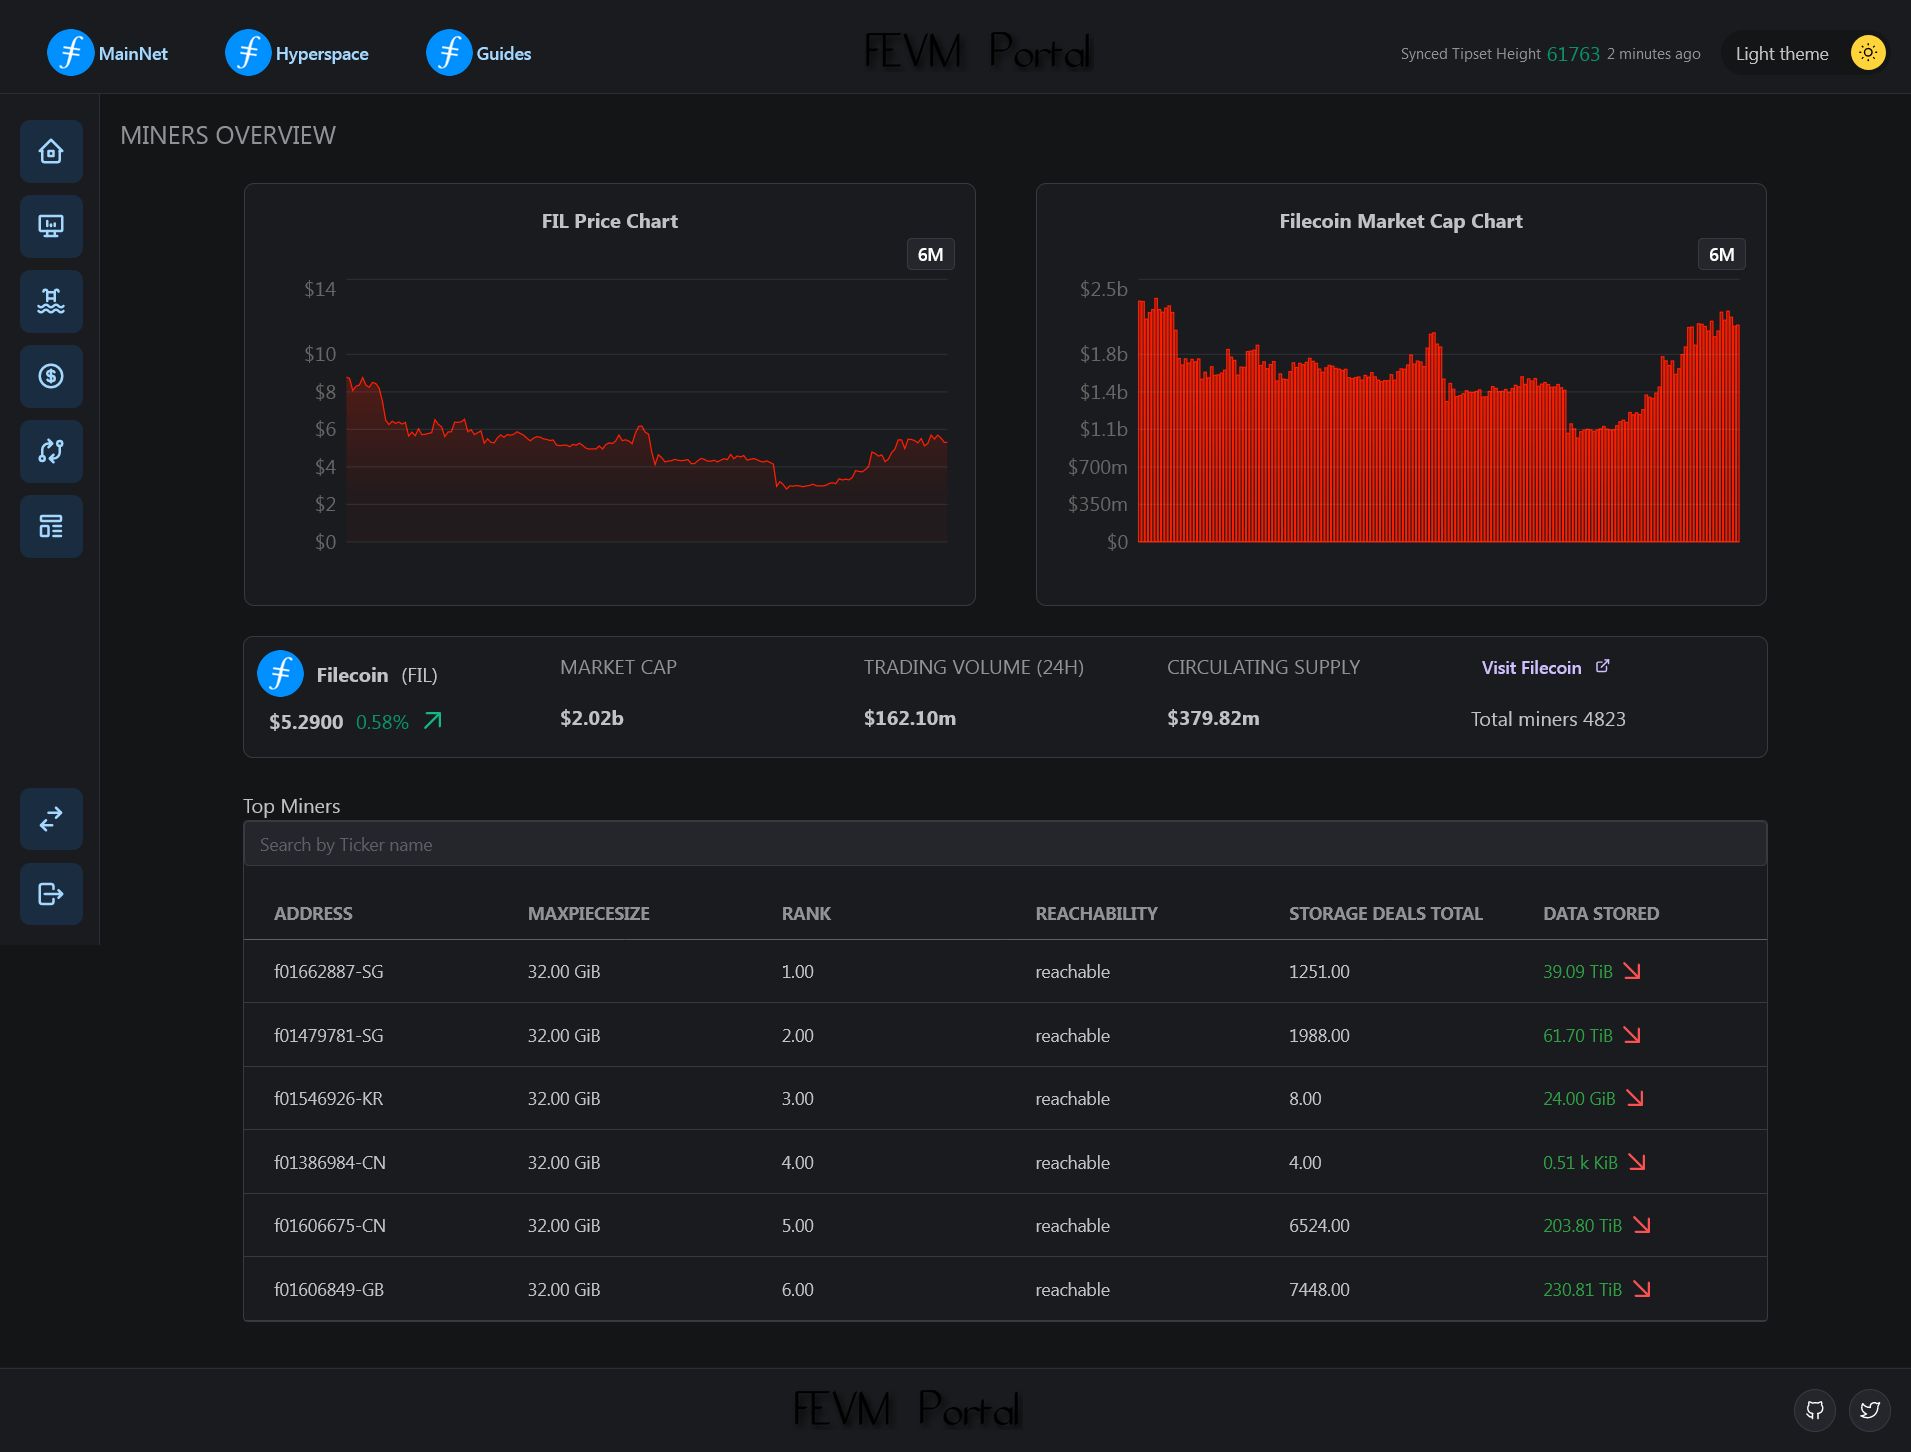Click the logout exit sidebar icon
Viewport: 1911px width, 1452px height.
click(x=51, y=894)
